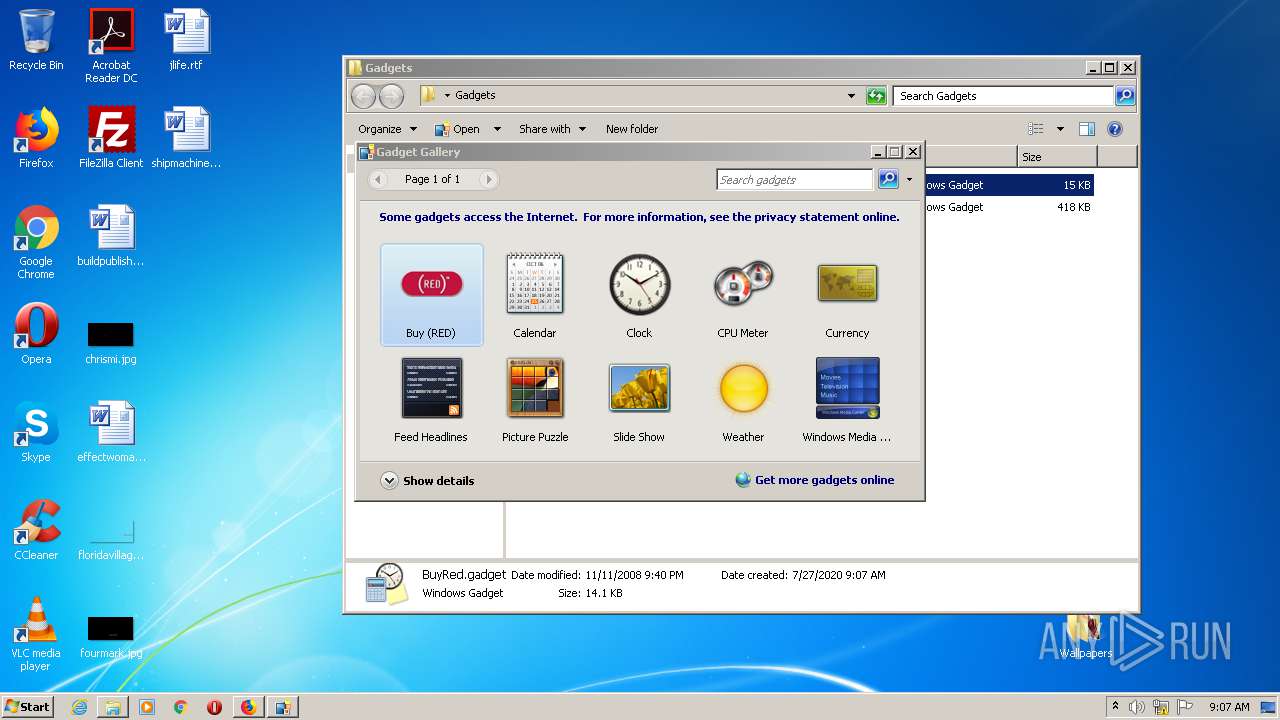Click the gadget search magnifier button
1280x720 pixels.
click(x=887, y=179)
